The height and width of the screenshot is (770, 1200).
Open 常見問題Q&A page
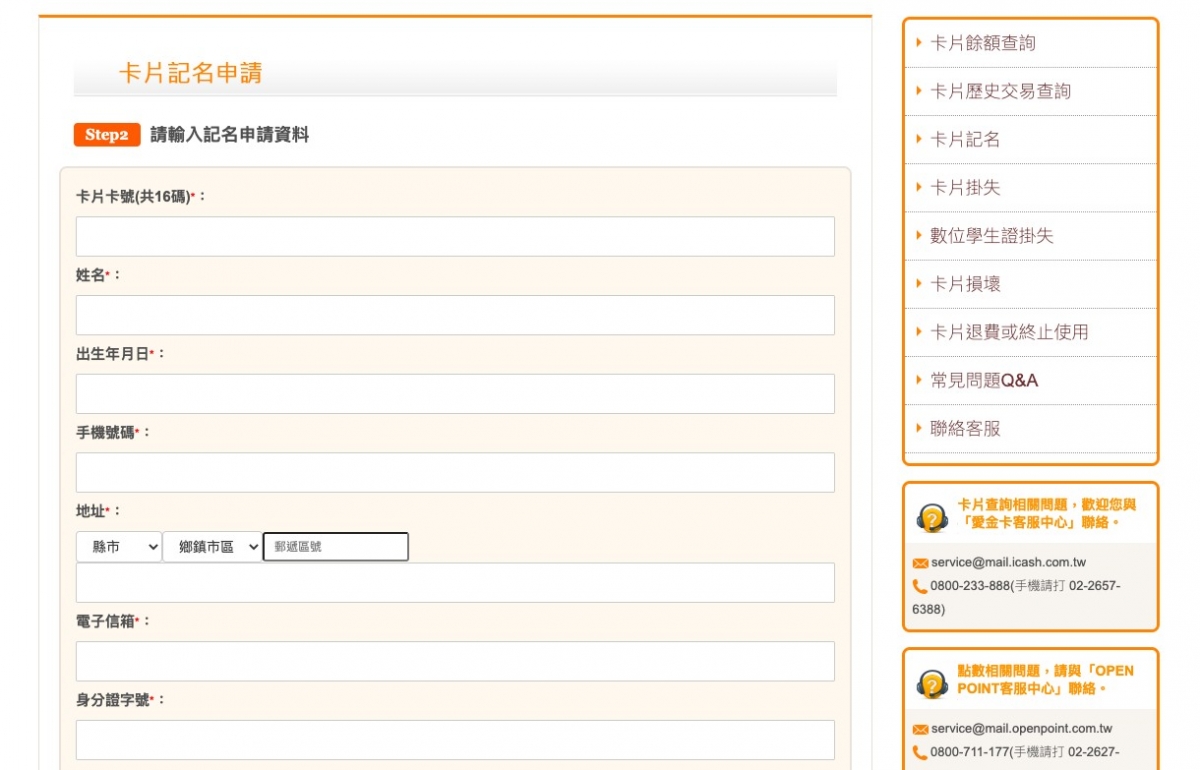pyautogui.click(x=984, y=381)
